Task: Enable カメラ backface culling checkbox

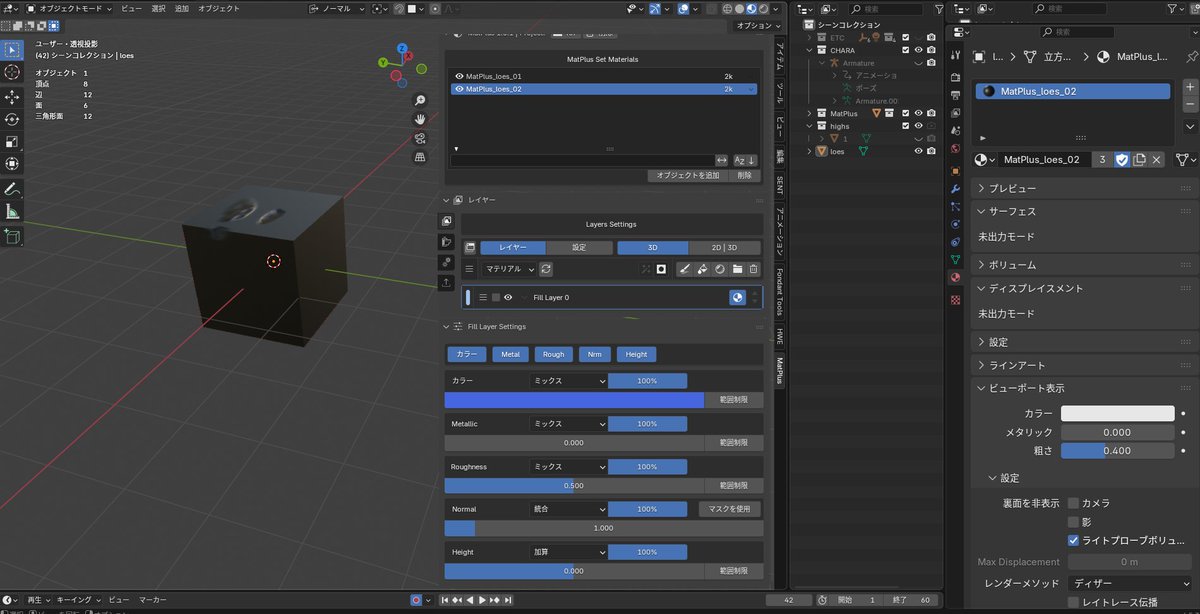Action: [x=1073, y=503]
